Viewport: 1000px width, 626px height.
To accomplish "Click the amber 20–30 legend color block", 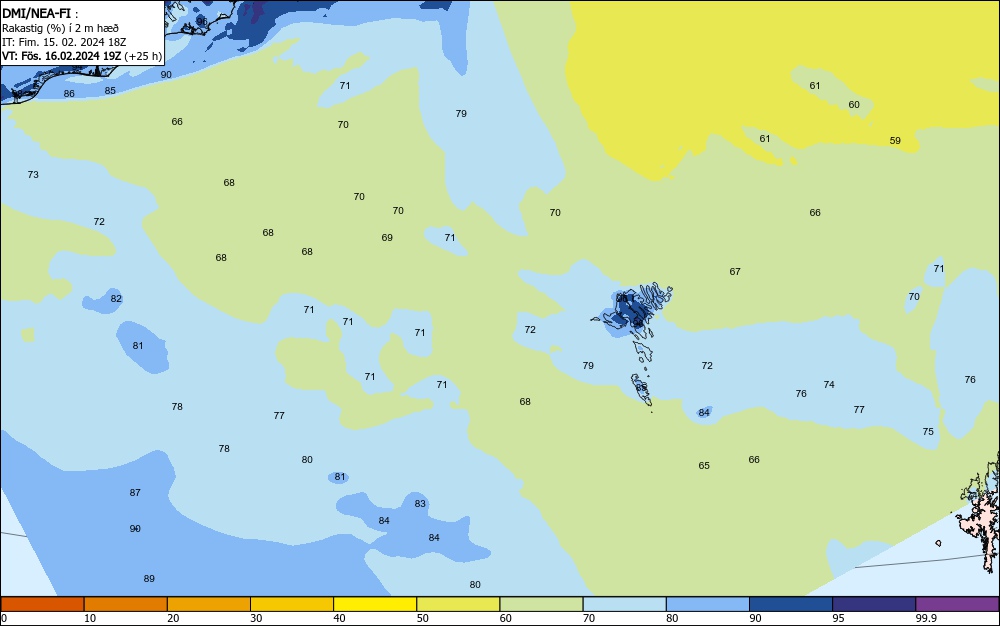I will tap(209, 604).
